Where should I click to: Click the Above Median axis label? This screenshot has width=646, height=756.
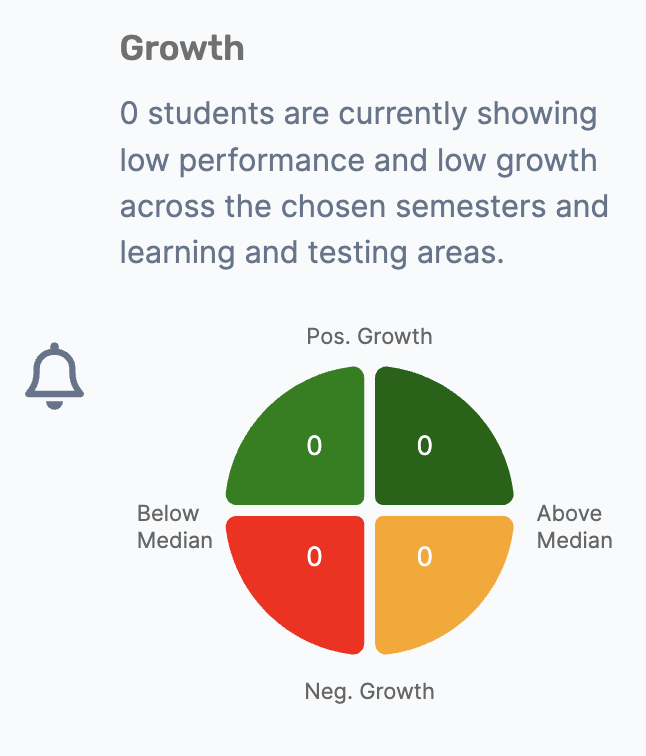[575, 526]
